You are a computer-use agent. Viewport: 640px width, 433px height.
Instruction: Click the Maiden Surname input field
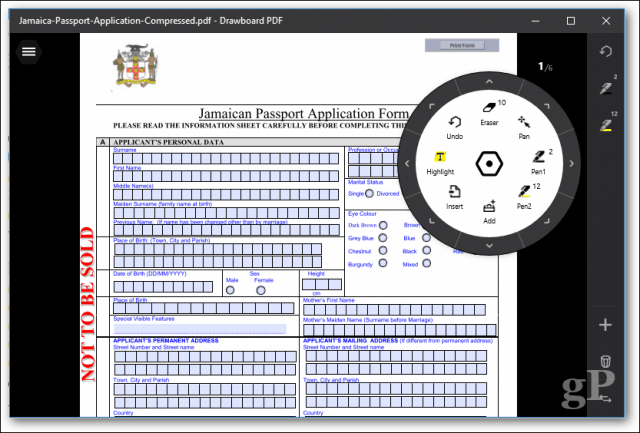227,213
